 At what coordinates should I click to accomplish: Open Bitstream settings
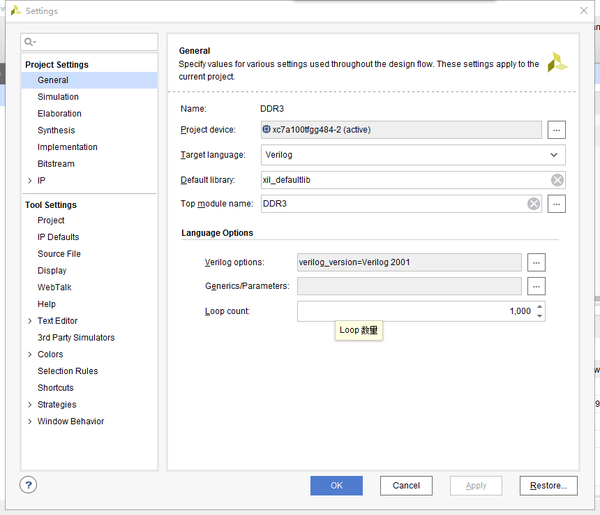56,164
